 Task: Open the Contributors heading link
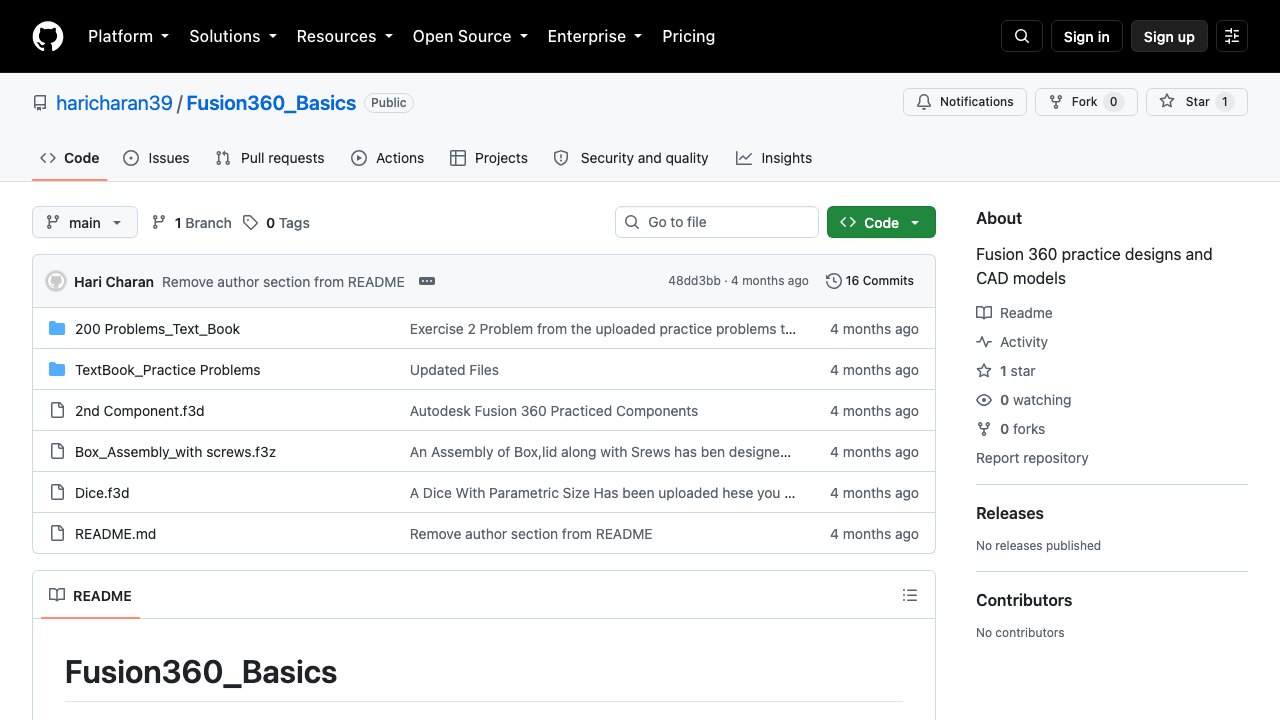pyautogui.click(x=1024, y=600)
